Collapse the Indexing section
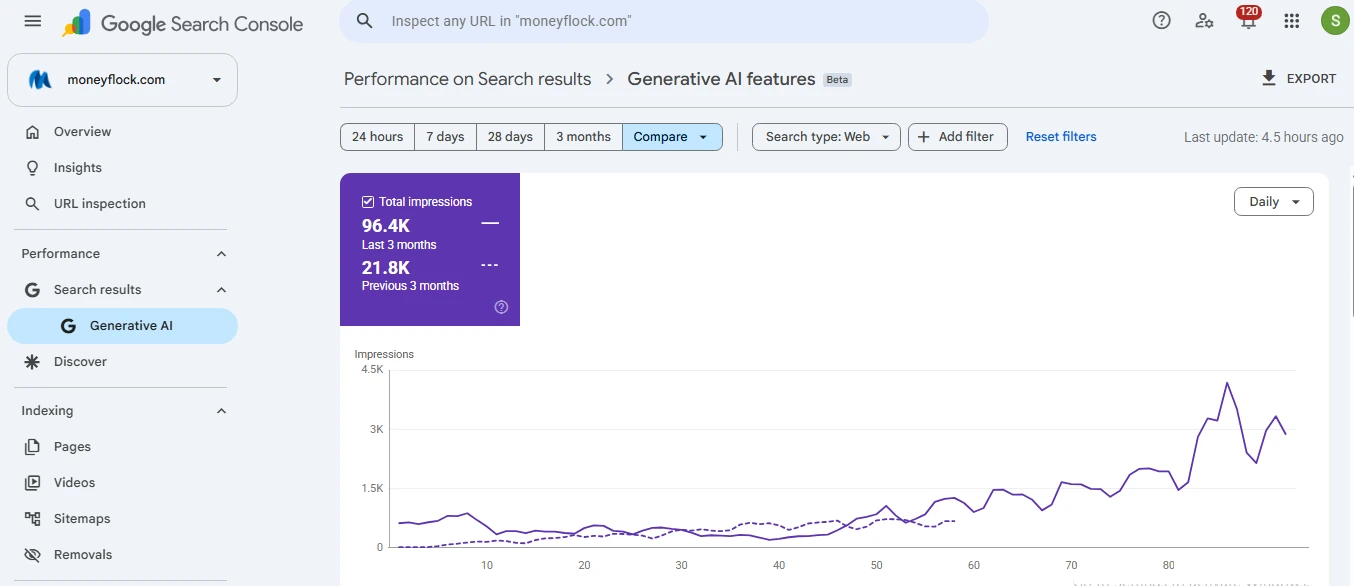 221,411
